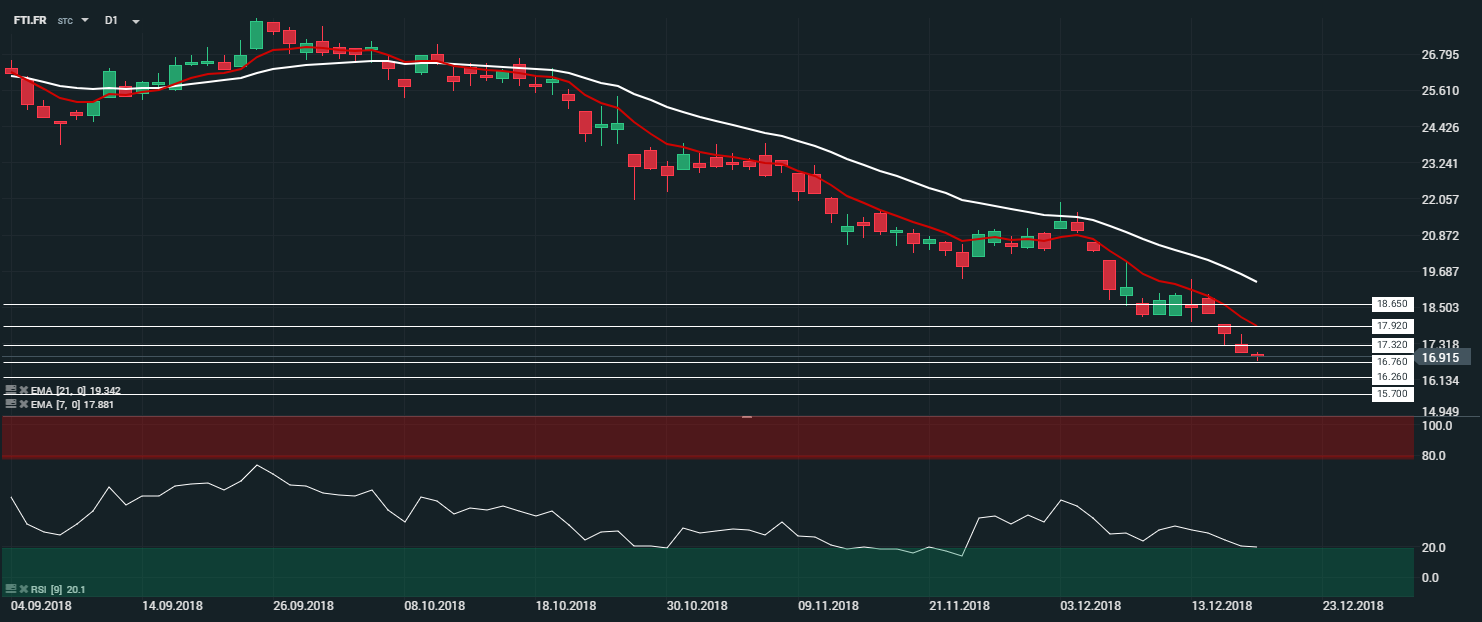The height and width of the screenshot is (622, 1482).
Task: Remove the RSI indicator
Action: click(24, 589)
